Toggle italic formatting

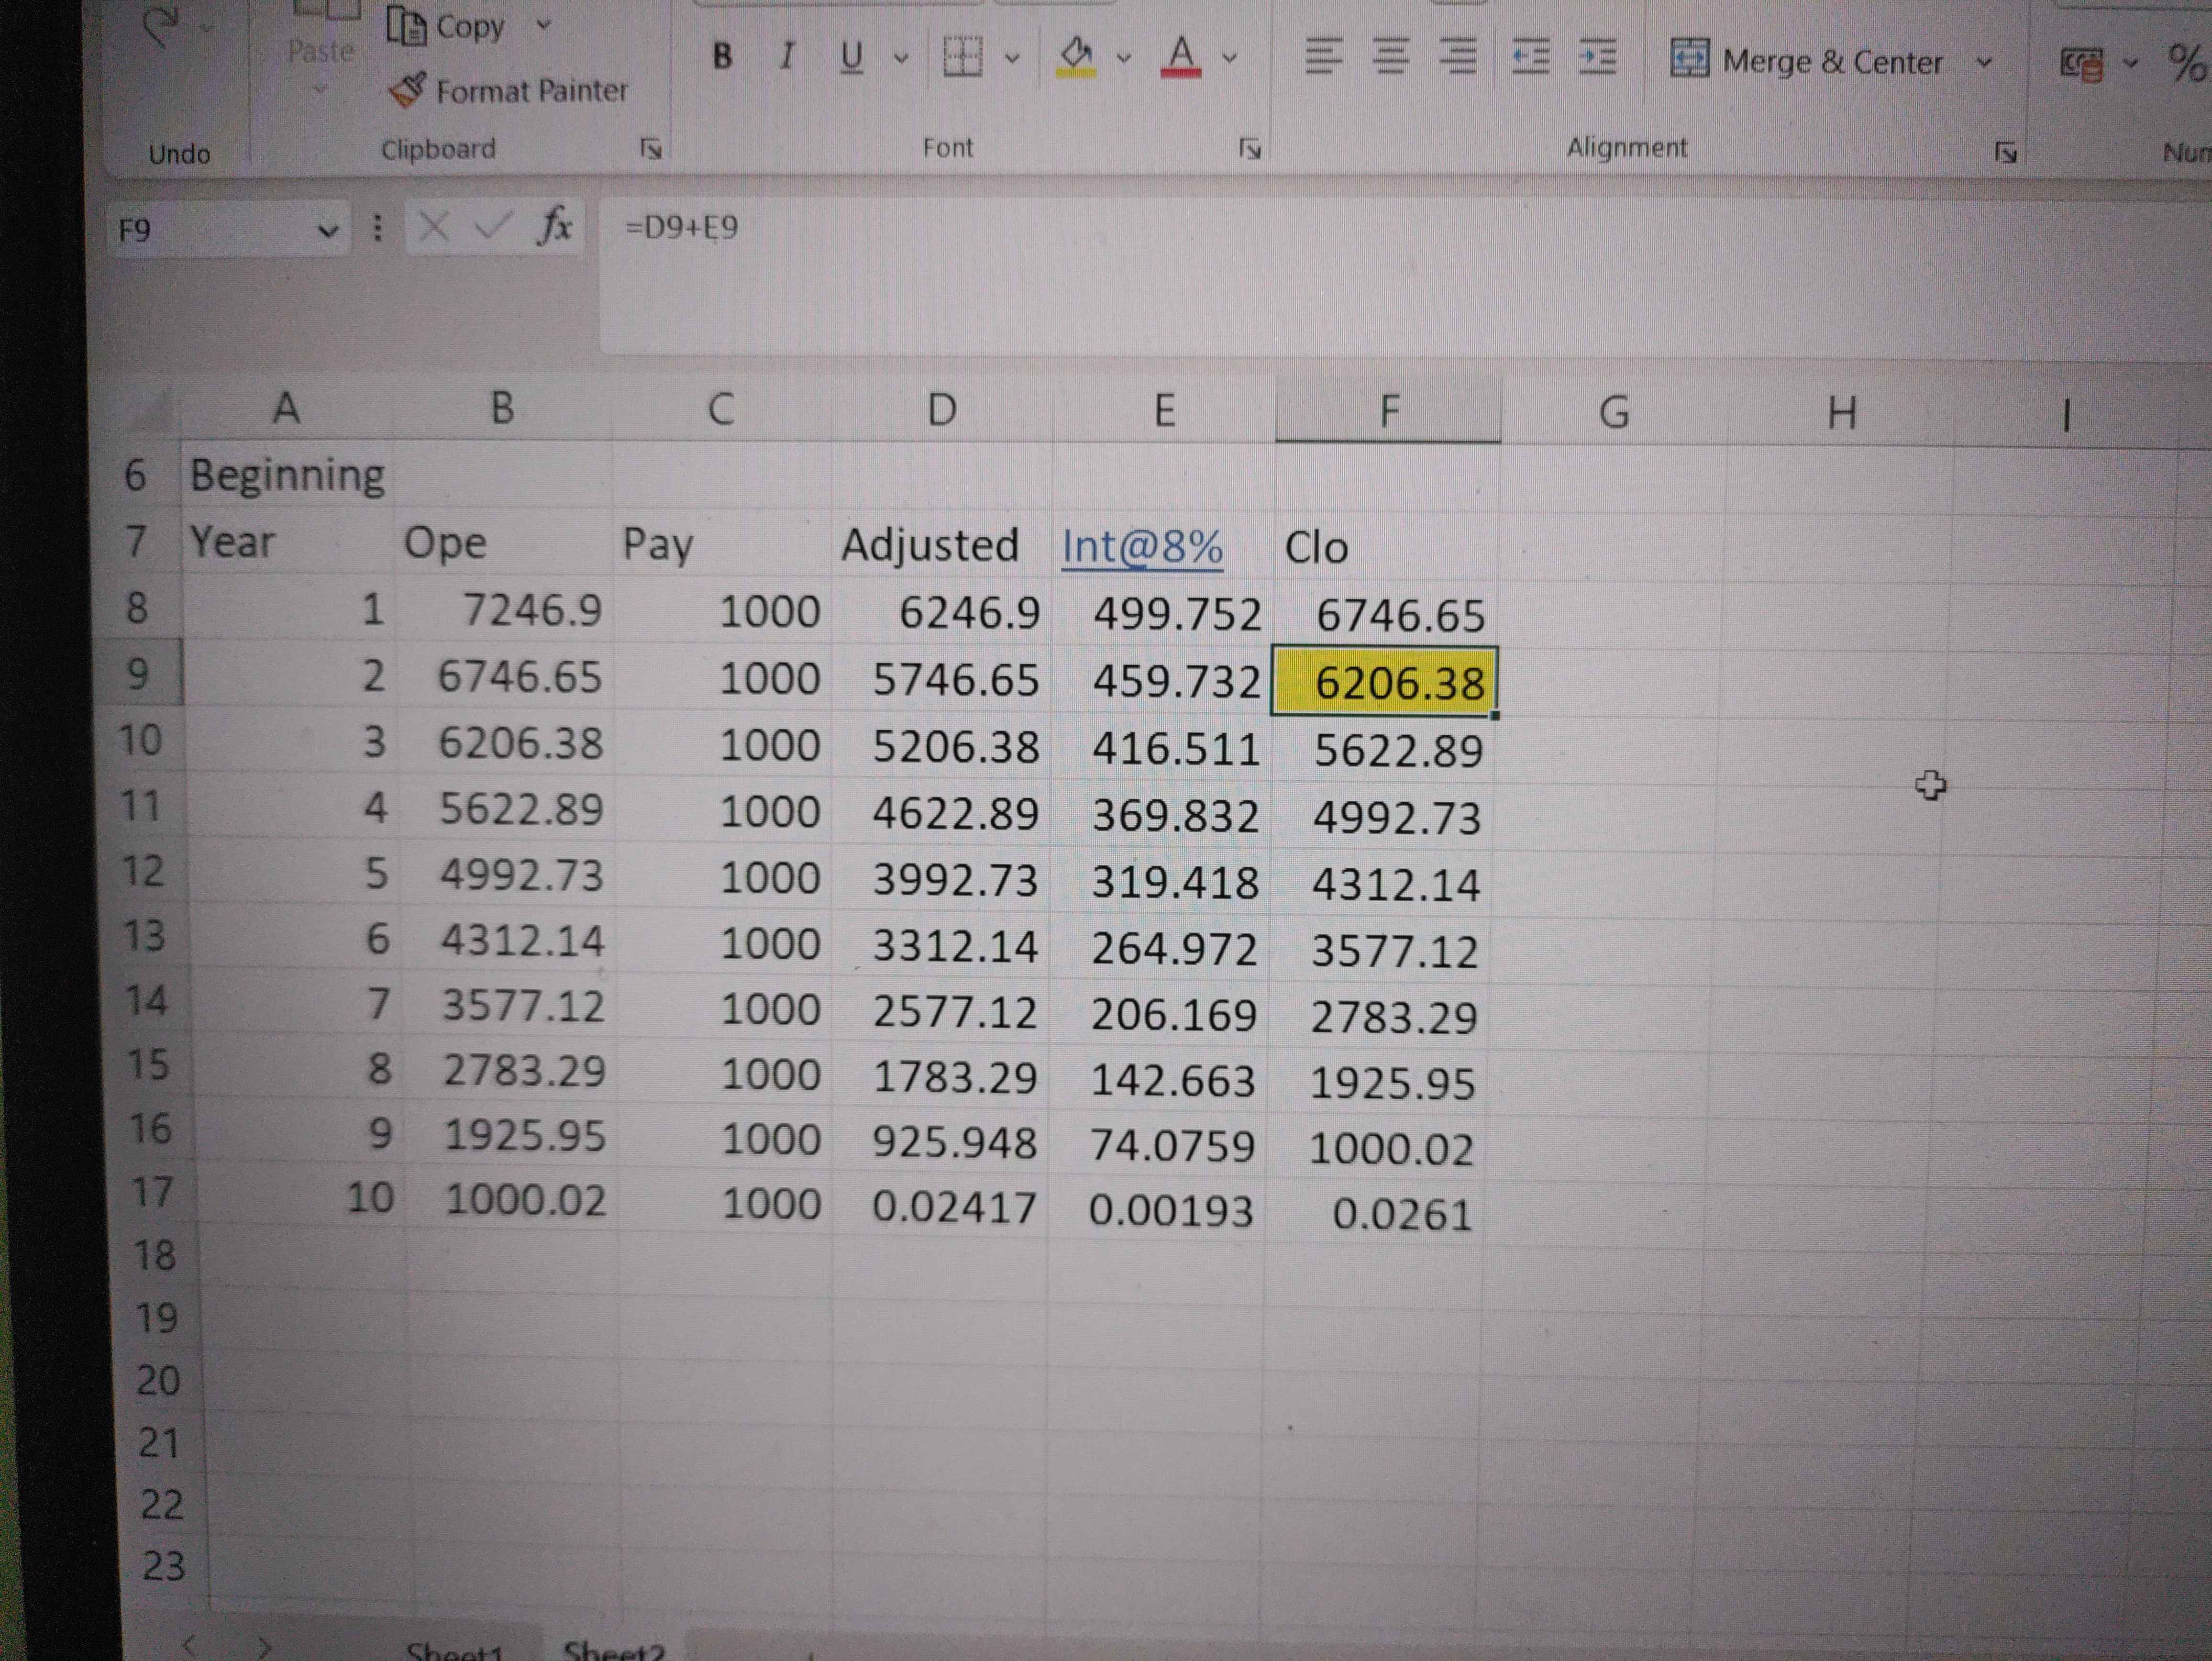click(x=787, y=56)
